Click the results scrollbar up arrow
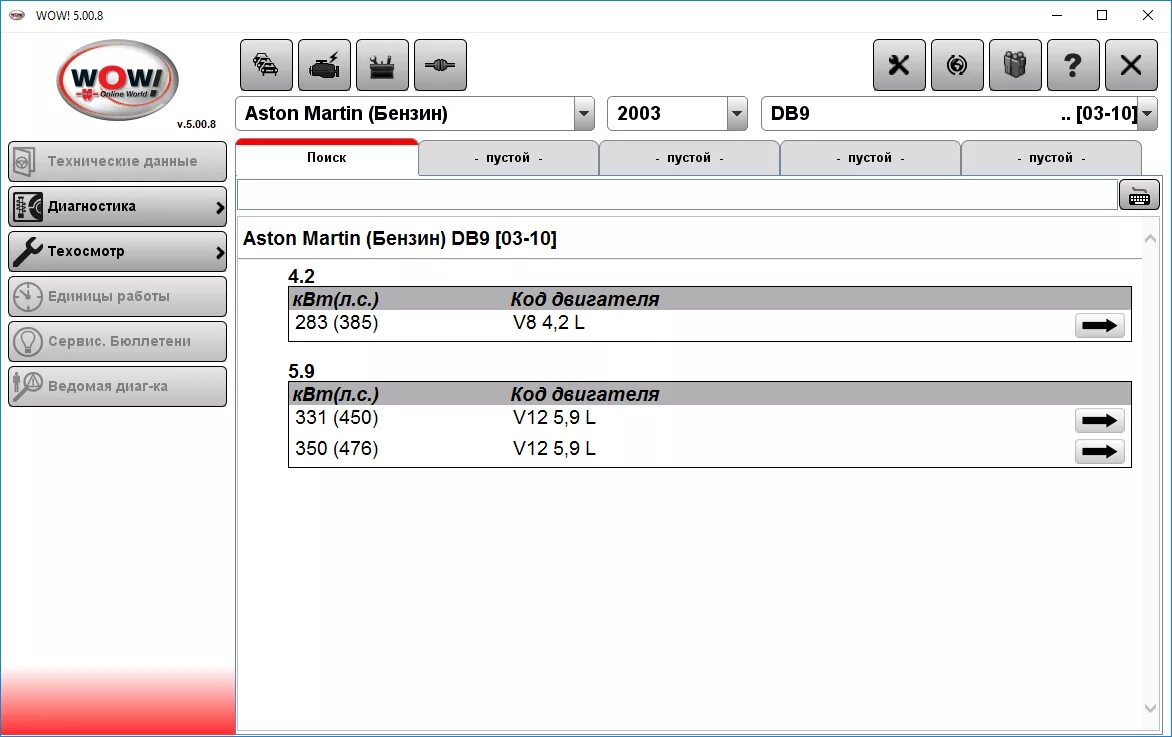The height and width of the screenshot is (737, 1172). [1150, 238]
